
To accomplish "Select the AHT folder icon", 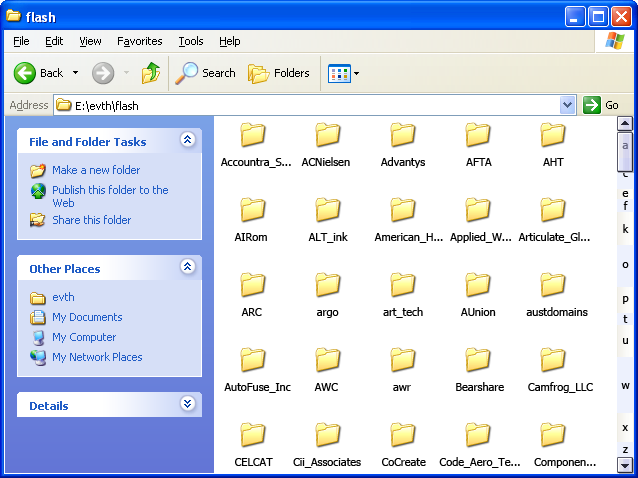I will point(553,134).
